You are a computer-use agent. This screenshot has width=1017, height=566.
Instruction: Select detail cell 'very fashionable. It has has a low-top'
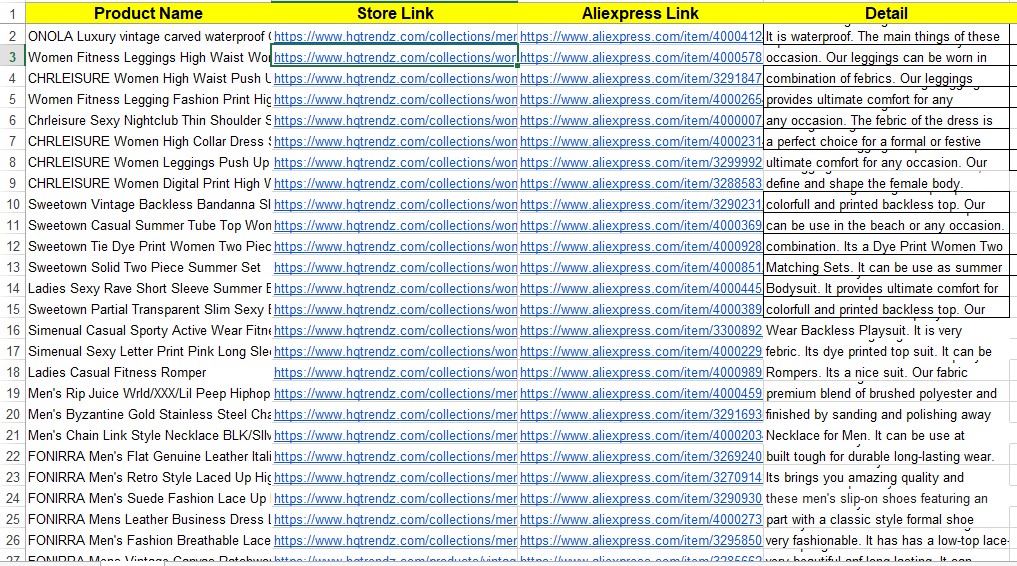(x=886, y=540)
